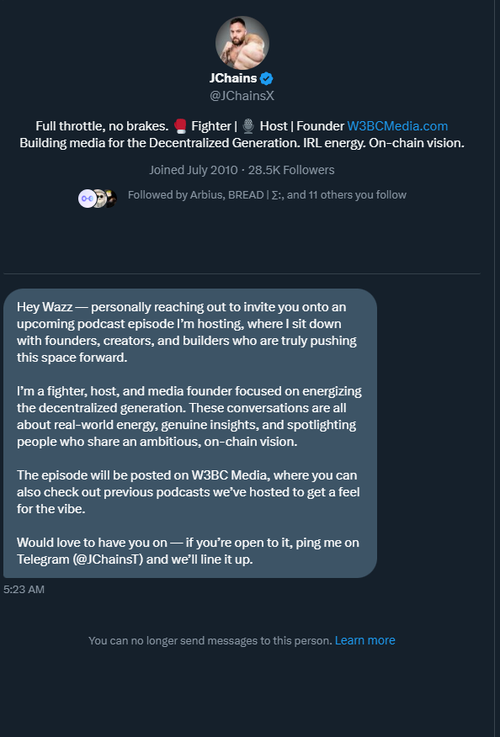Click the vertical scrollbar track on right edge
This screenshot has height=737, width=500.
tap(494, 368)
